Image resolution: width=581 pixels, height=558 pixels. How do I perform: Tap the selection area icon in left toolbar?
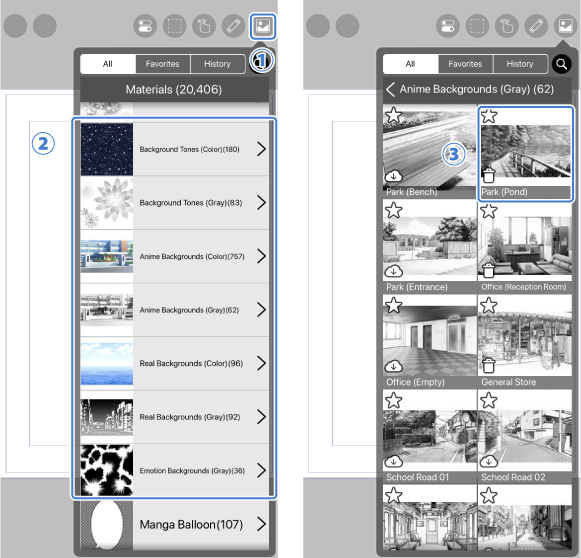tap(175, 26)
